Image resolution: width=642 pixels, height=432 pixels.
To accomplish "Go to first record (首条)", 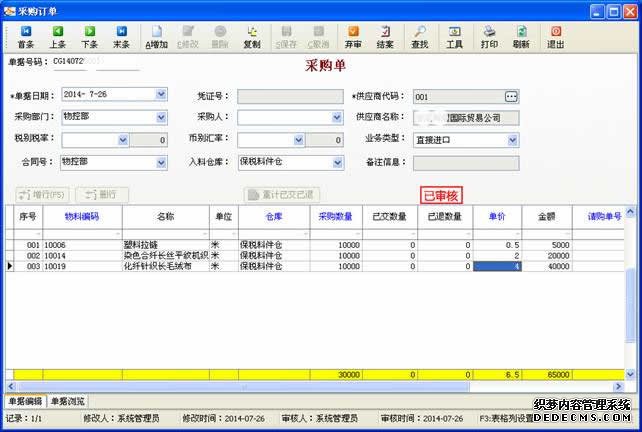I will (x=25, y=37).
